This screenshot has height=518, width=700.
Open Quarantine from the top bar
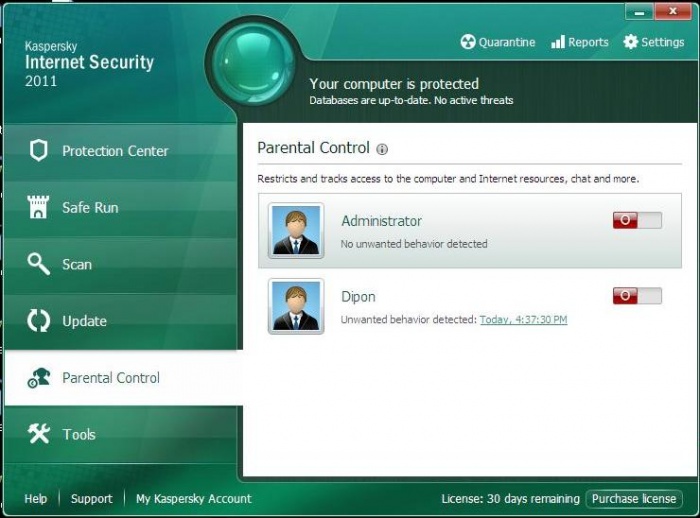click(498, 42)
